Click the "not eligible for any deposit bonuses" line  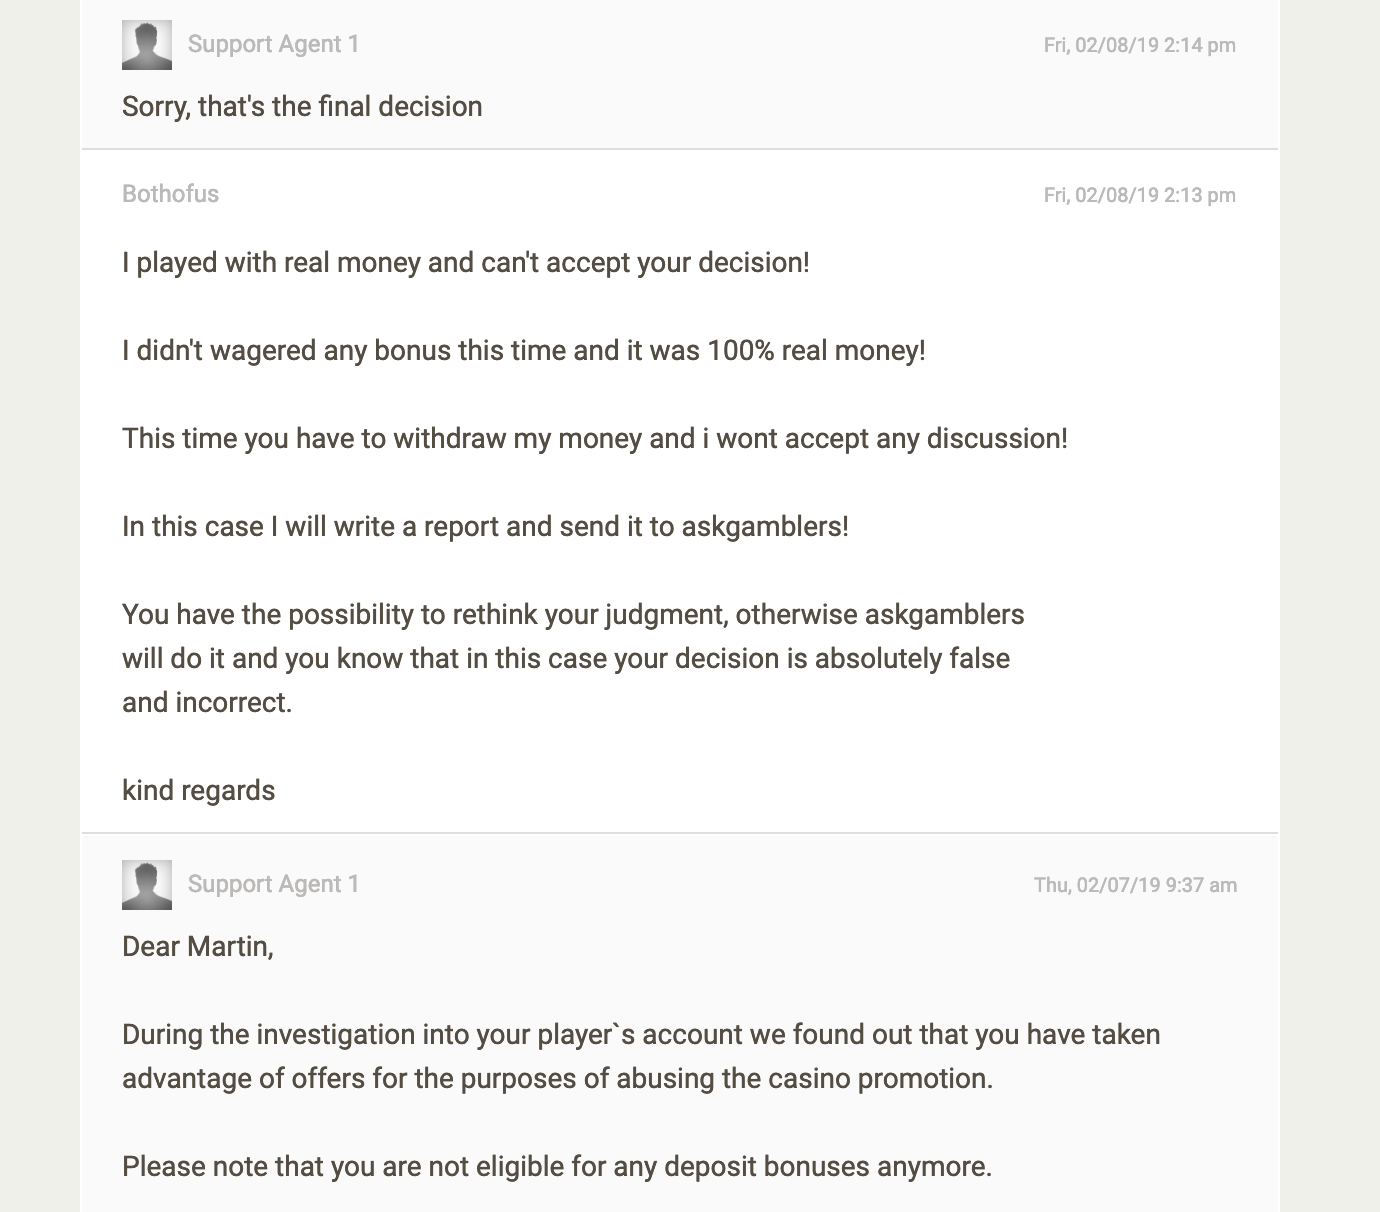[x=557, y=1166]
